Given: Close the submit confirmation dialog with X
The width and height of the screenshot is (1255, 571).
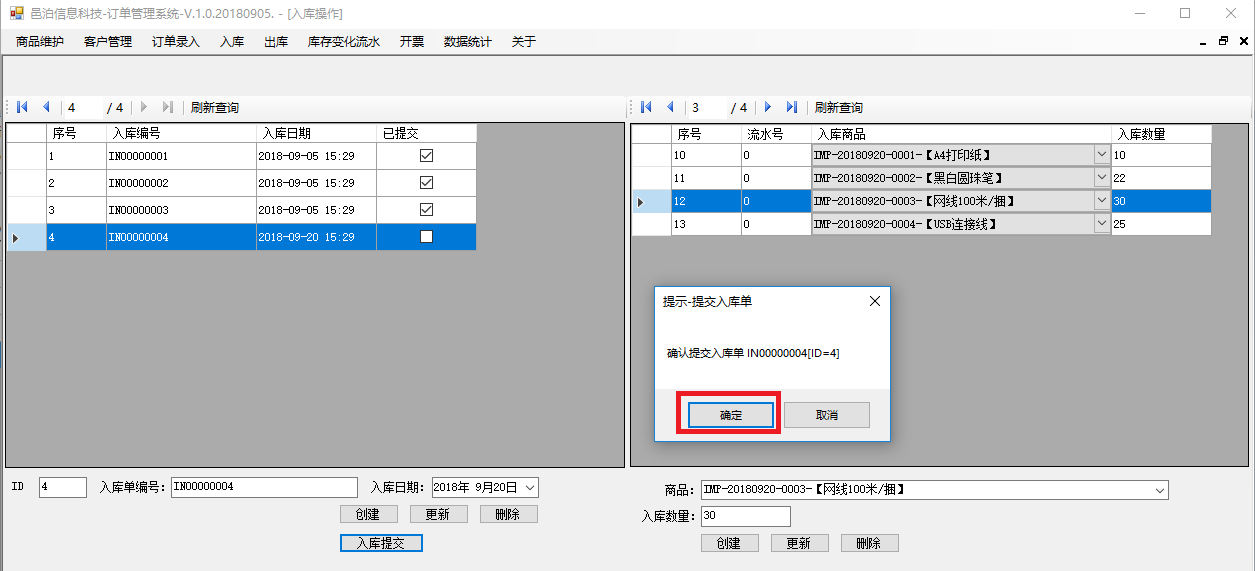Looking at the screenshot, I should [874, 301].
